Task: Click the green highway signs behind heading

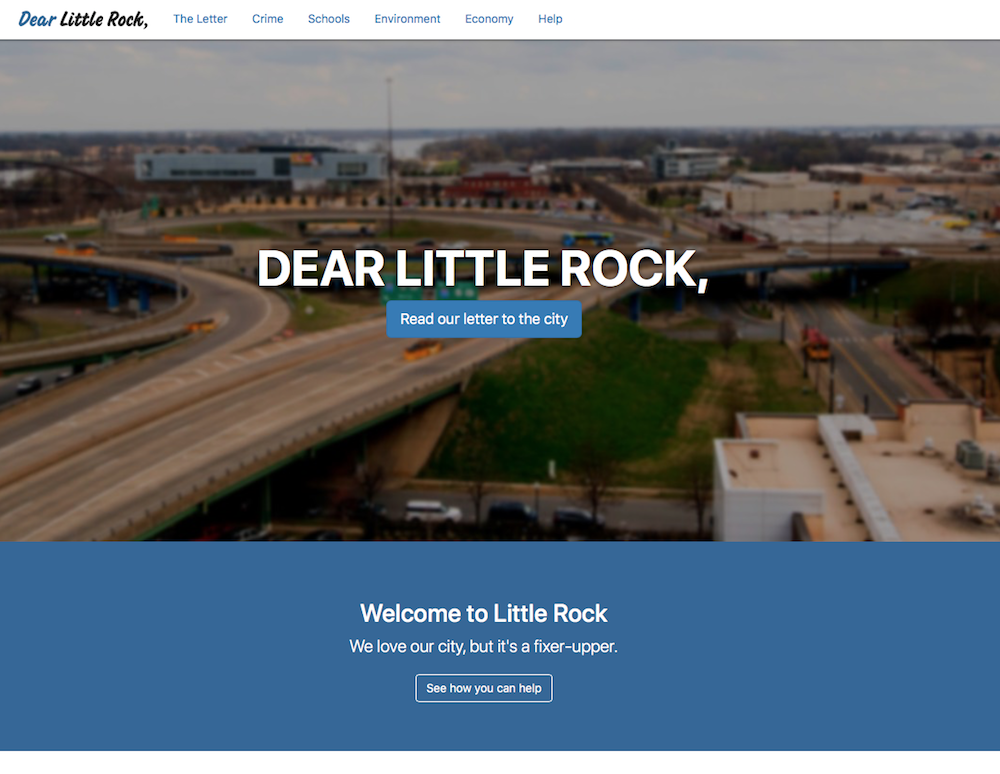Action: 429,291
